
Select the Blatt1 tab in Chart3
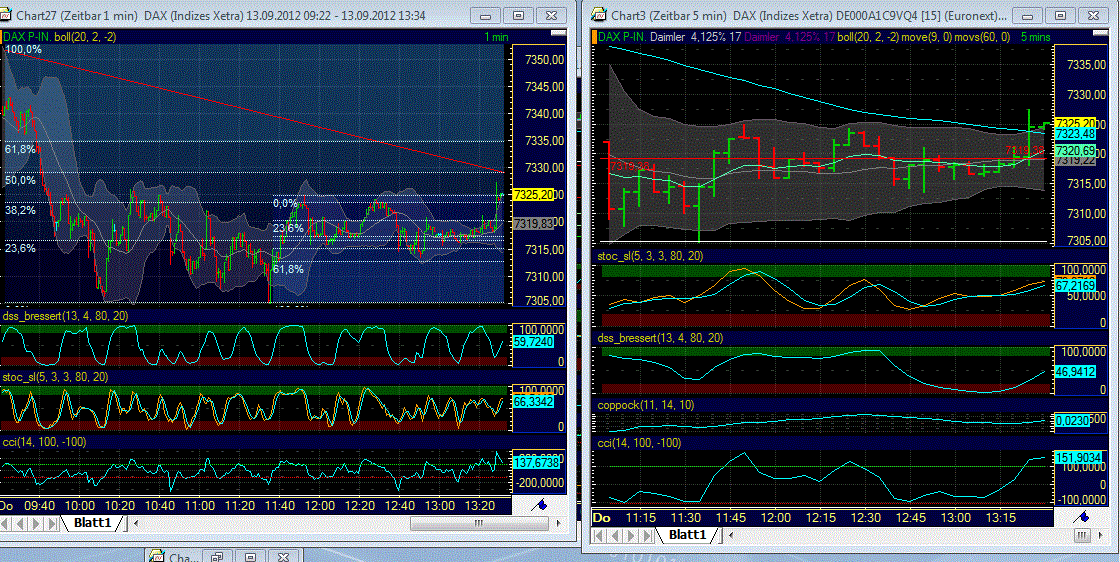pos(689,534)
